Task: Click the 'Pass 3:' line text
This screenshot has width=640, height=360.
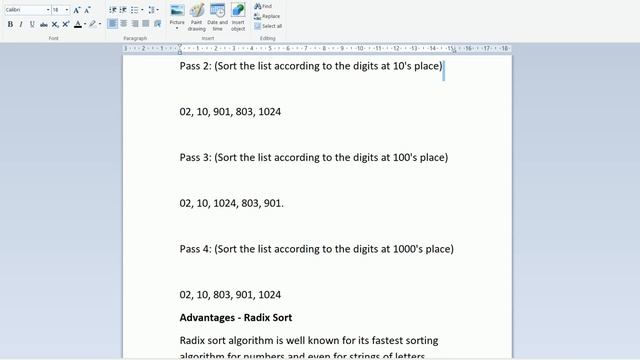Action: 314,158
